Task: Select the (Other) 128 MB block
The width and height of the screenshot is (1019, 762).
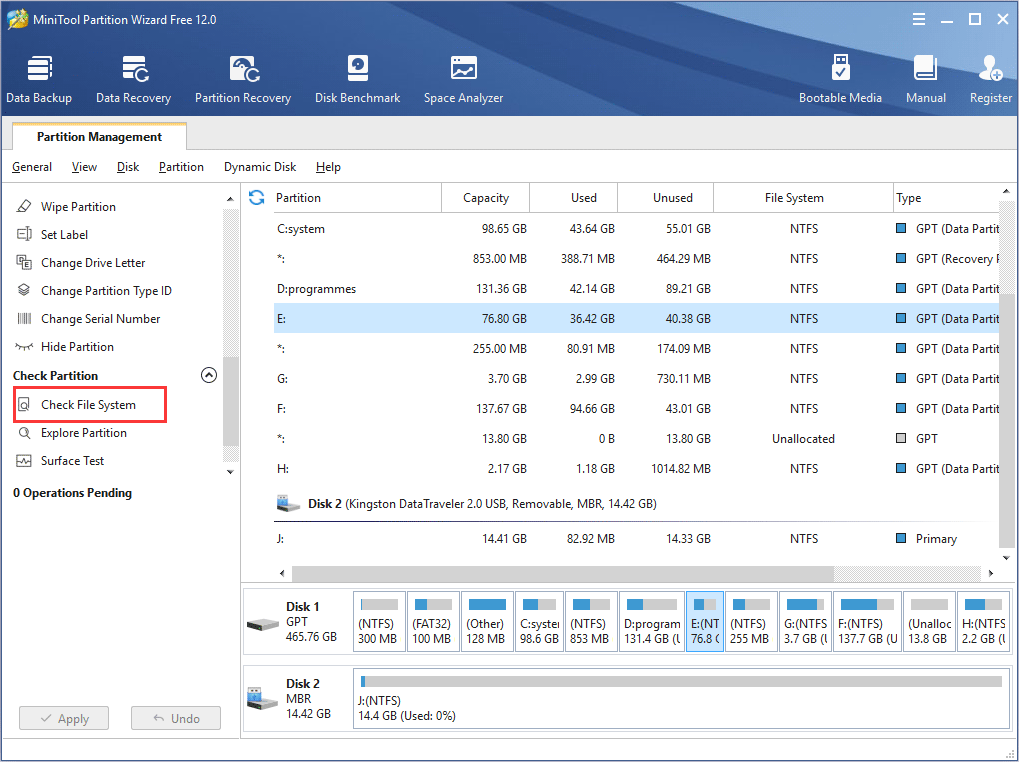Action: 487,622
